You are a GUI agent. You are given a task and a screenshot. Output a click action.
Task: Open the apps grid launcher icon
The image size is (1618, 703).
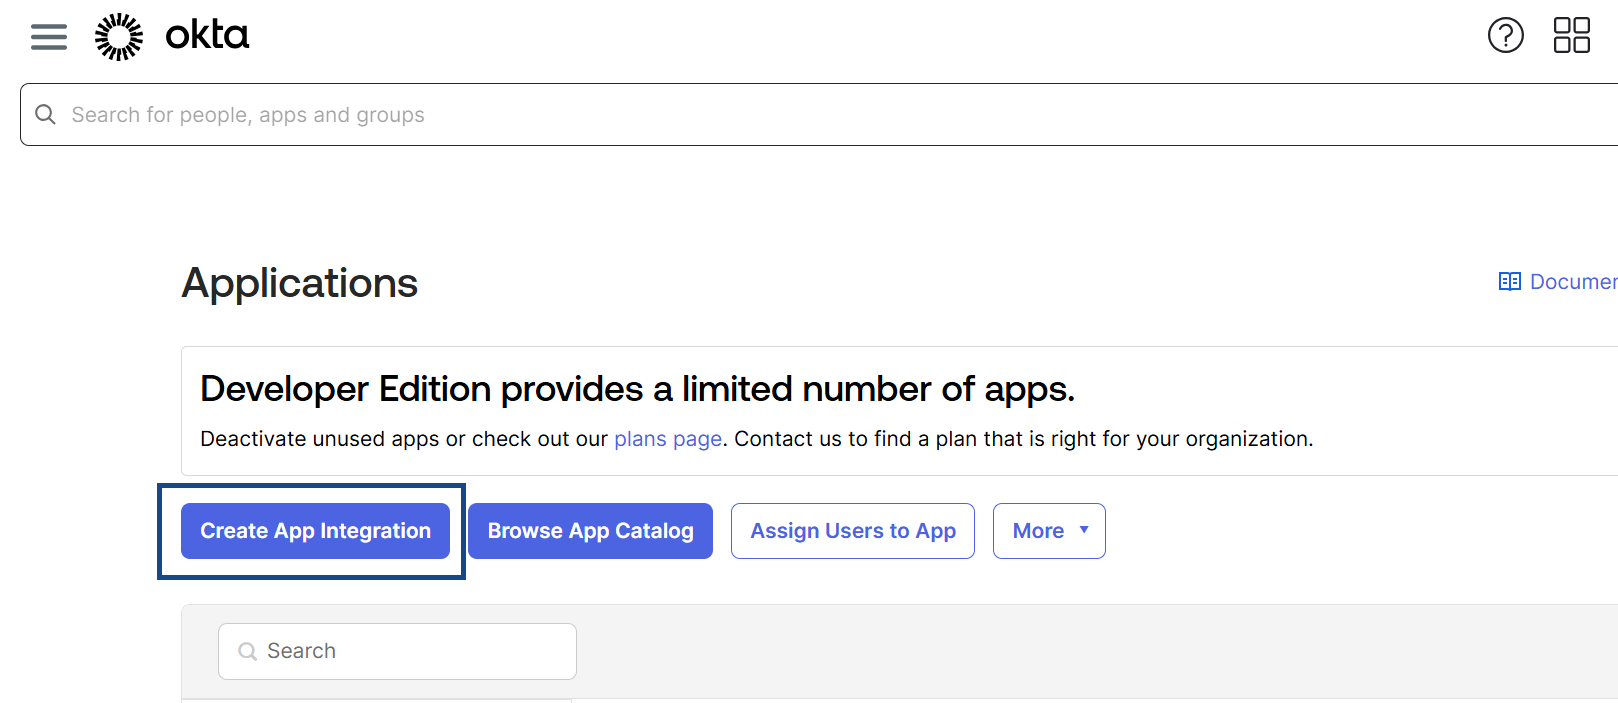point(1571,35)
